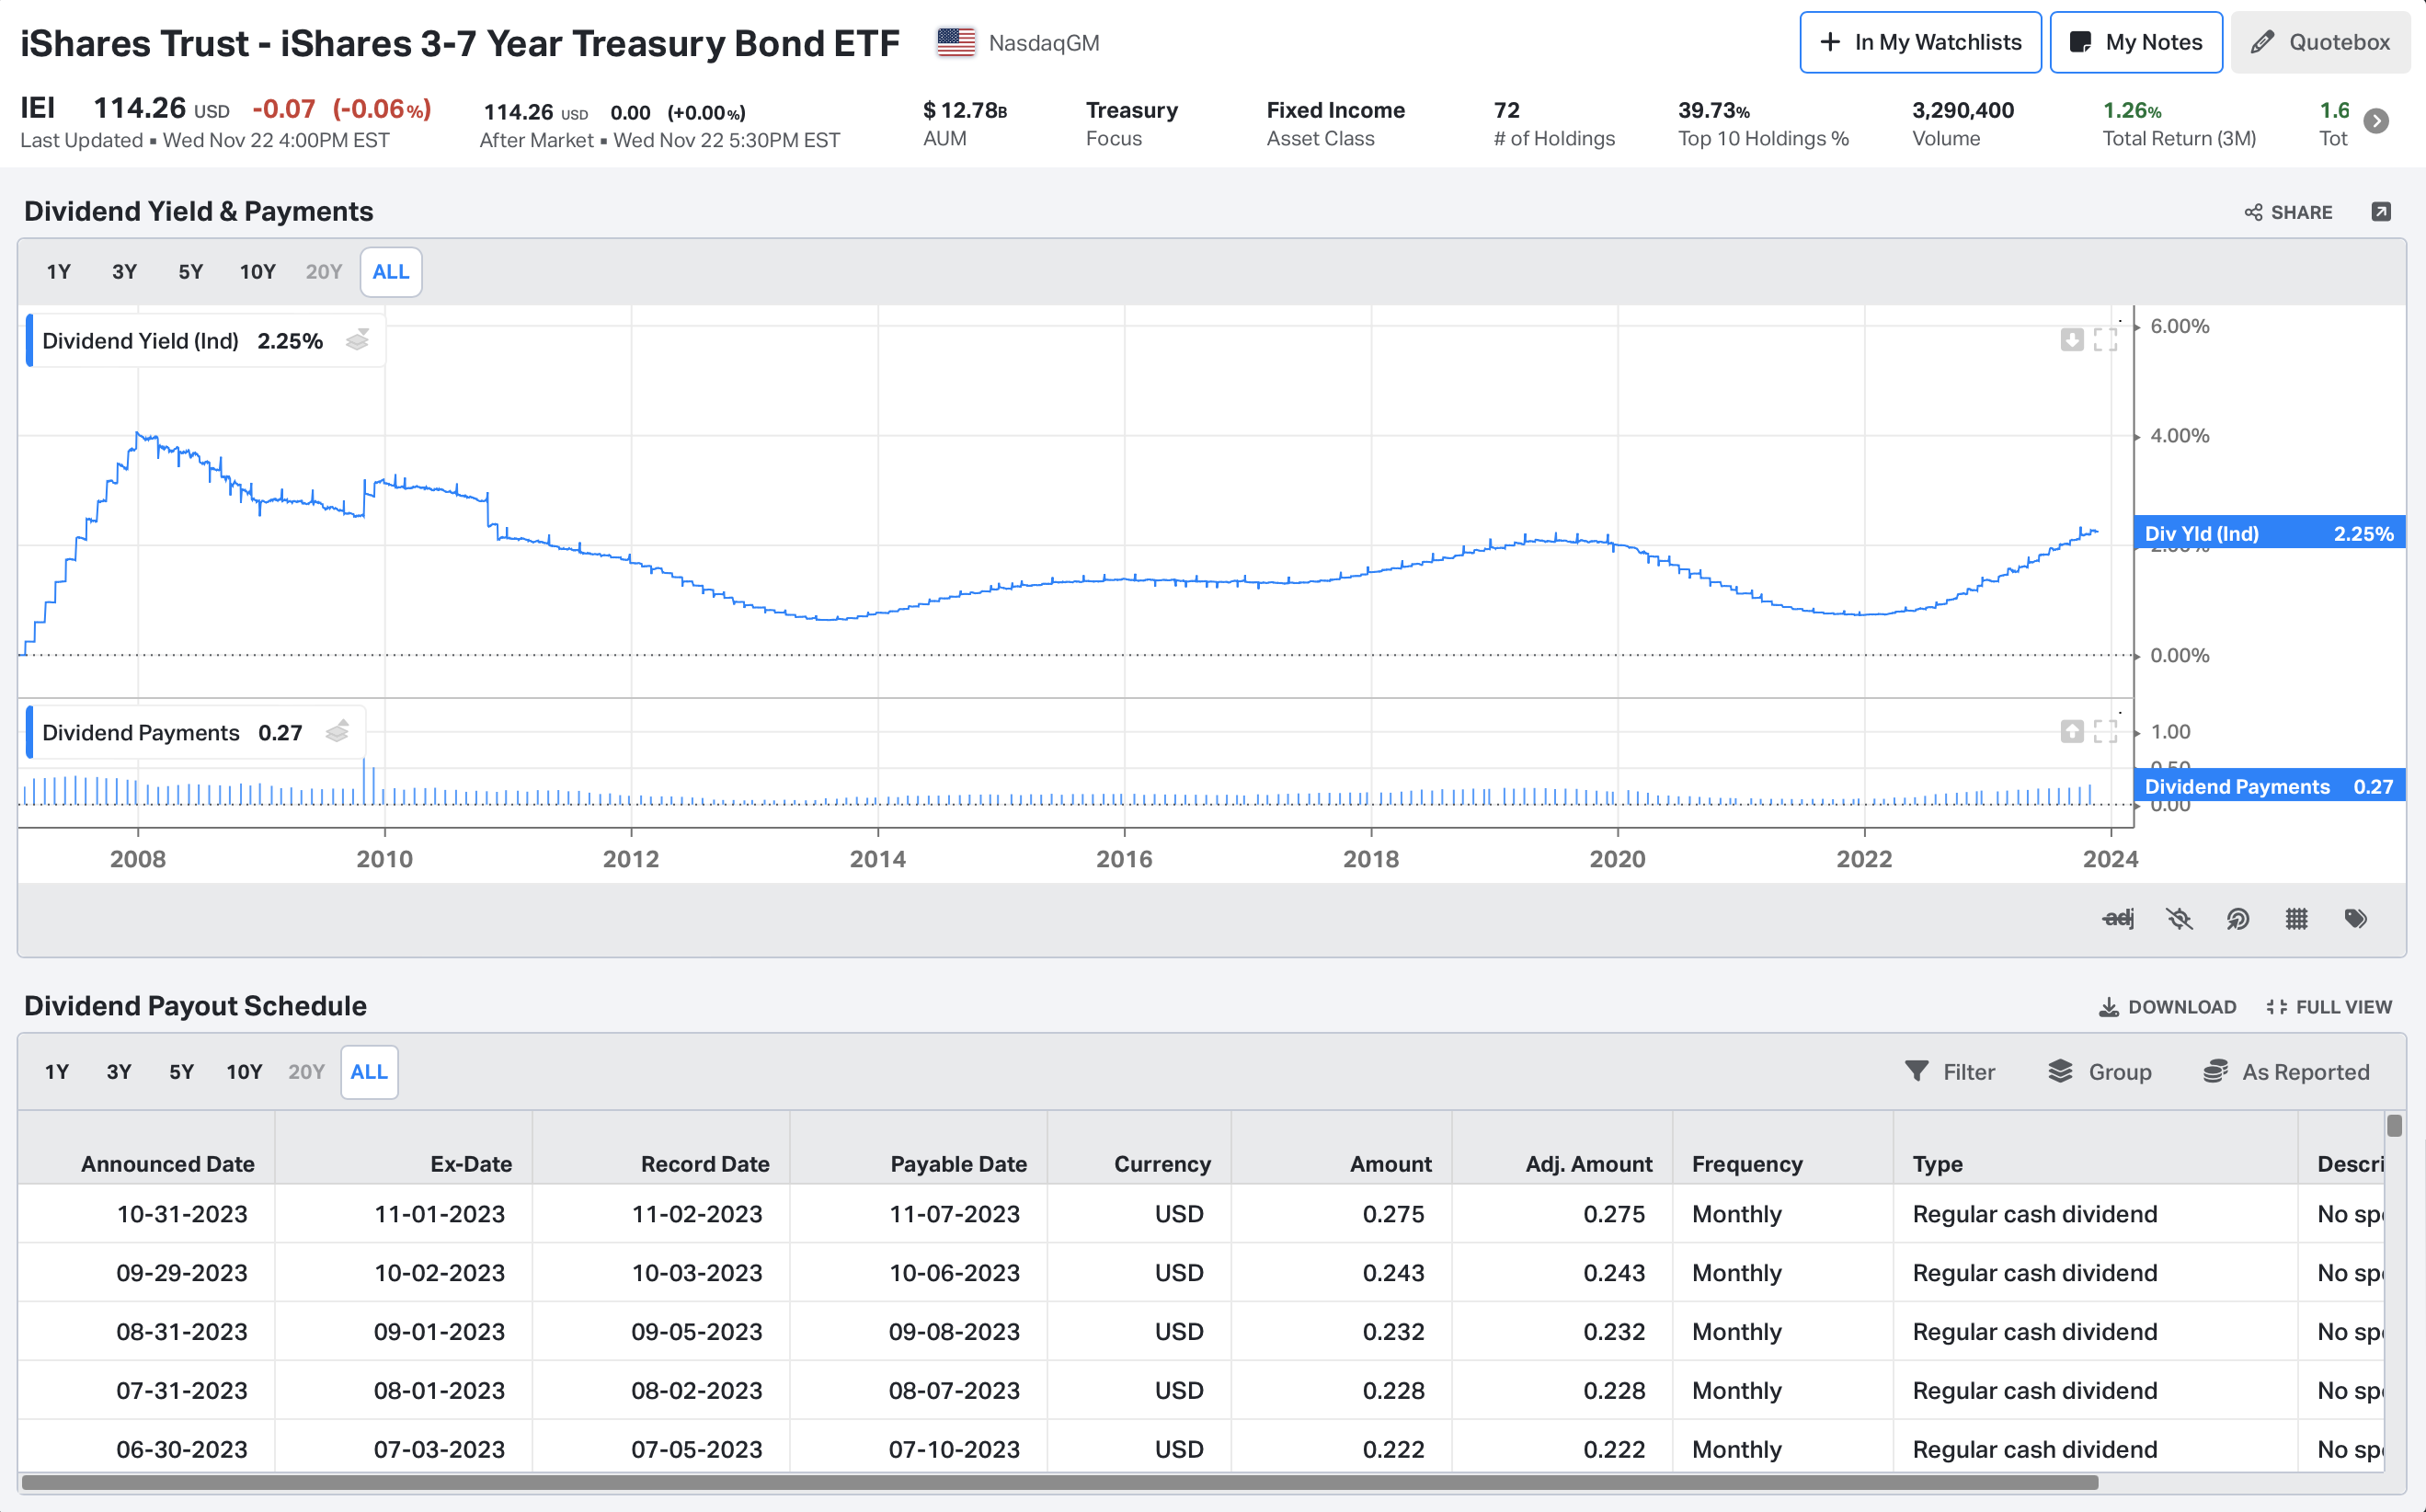Open layers icon next to Dividend Payments 0.27

337,732
